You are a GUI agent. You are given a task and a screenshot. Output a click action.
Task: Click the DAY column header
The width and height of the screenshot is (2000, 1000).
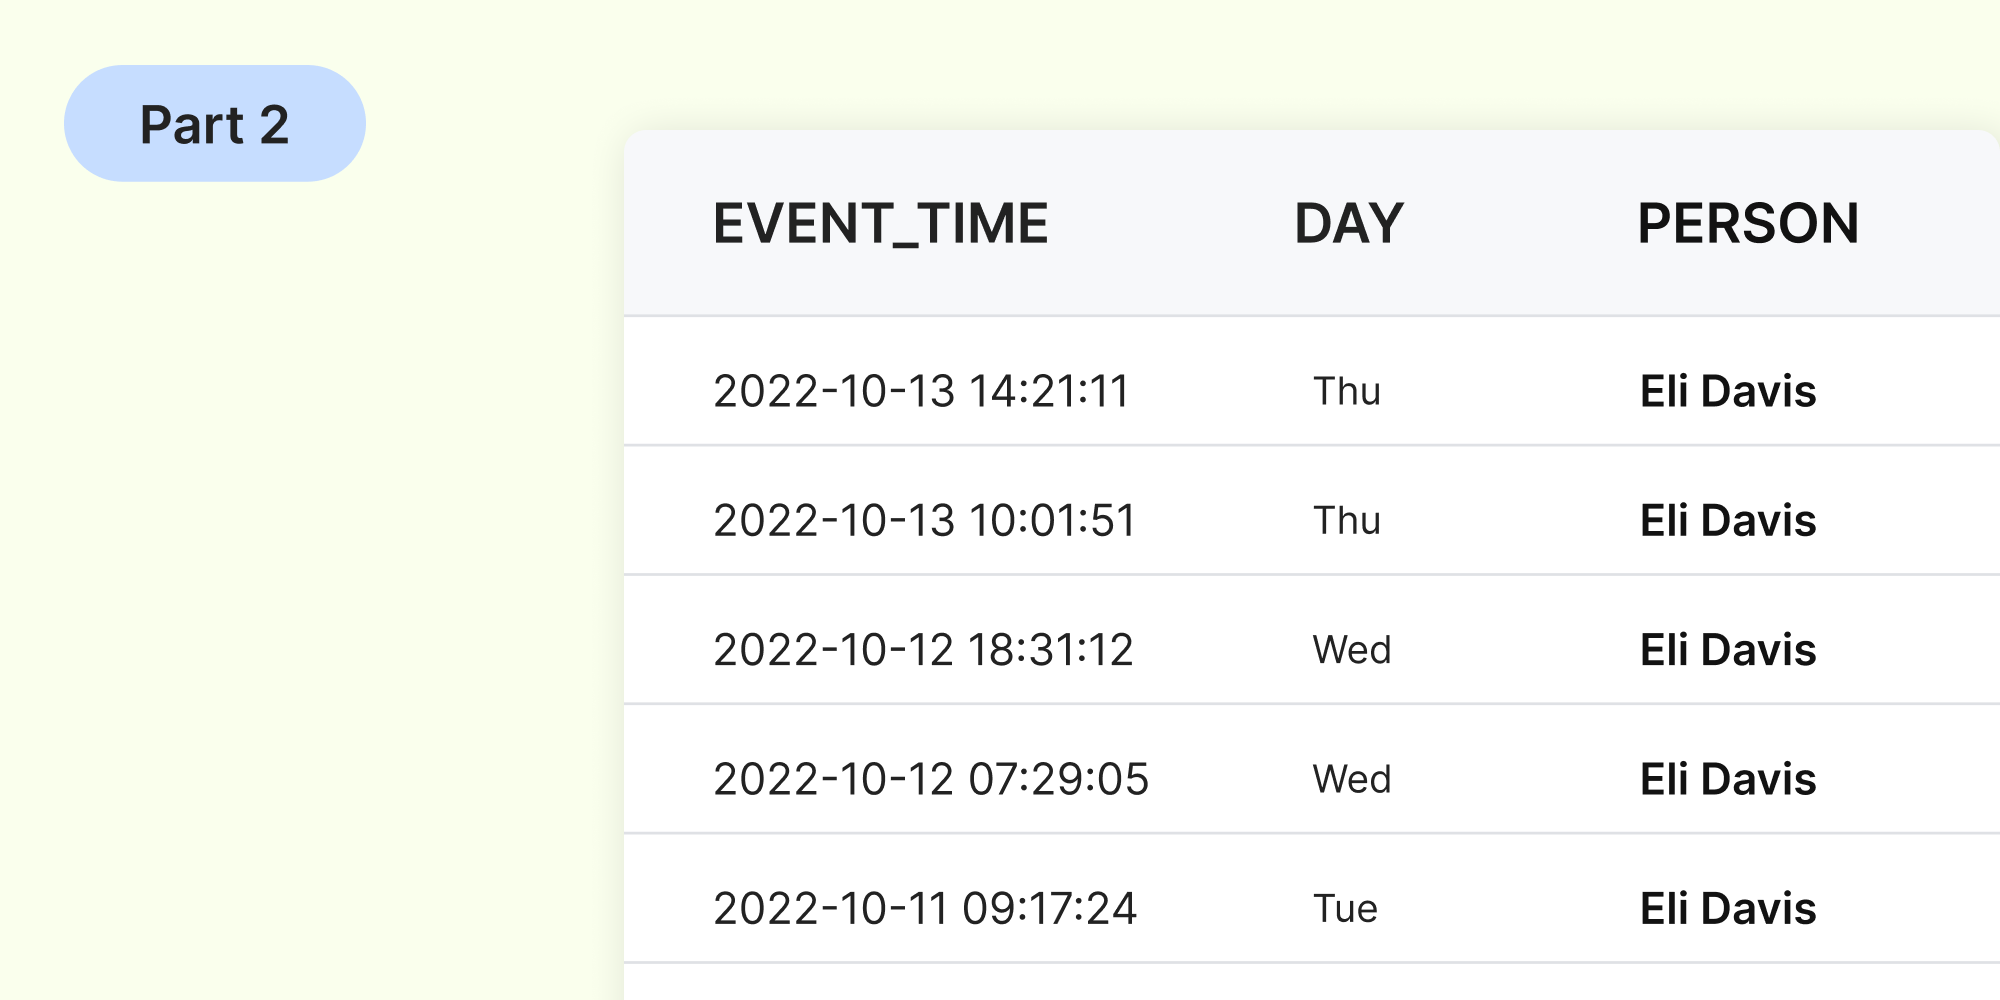point(1349,223)
